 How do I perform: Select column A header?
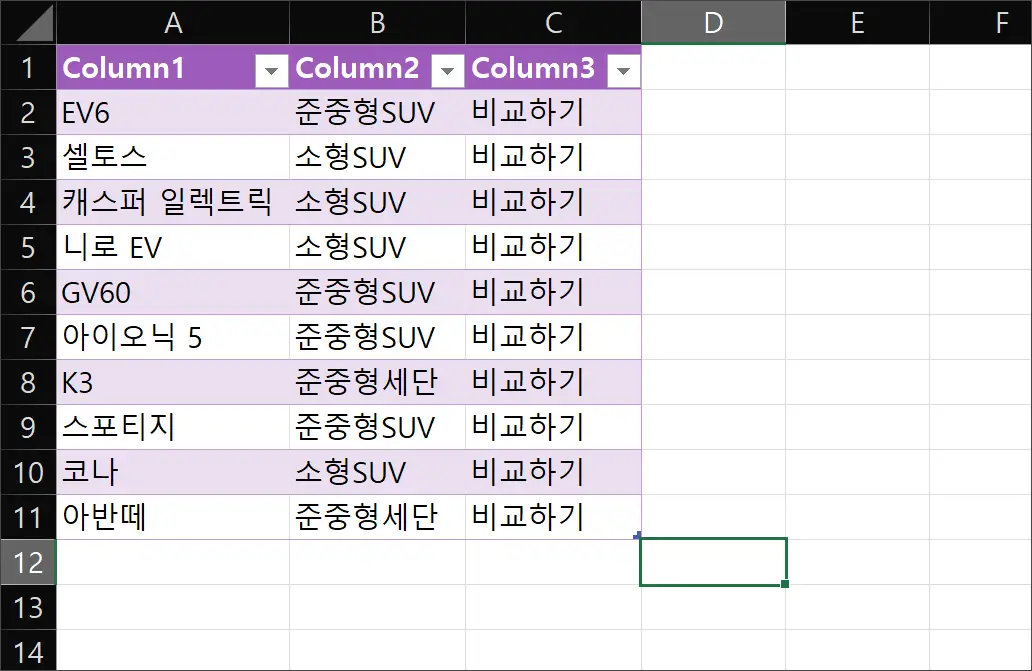173,23
